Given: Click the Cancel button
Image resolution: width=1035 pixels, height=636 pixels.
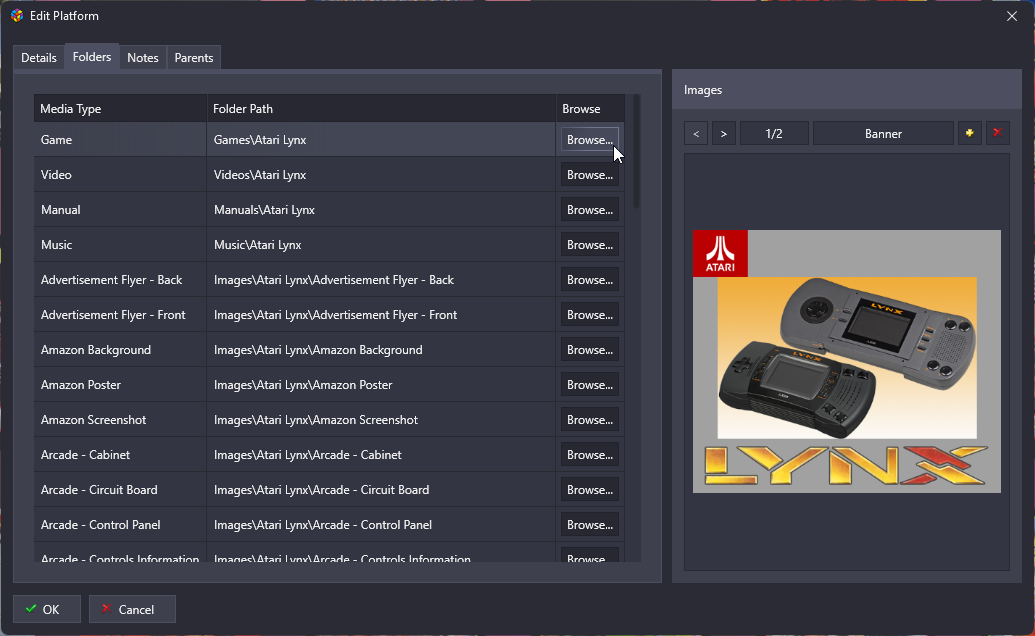Looking at the screenshot, I should point(132,609).
